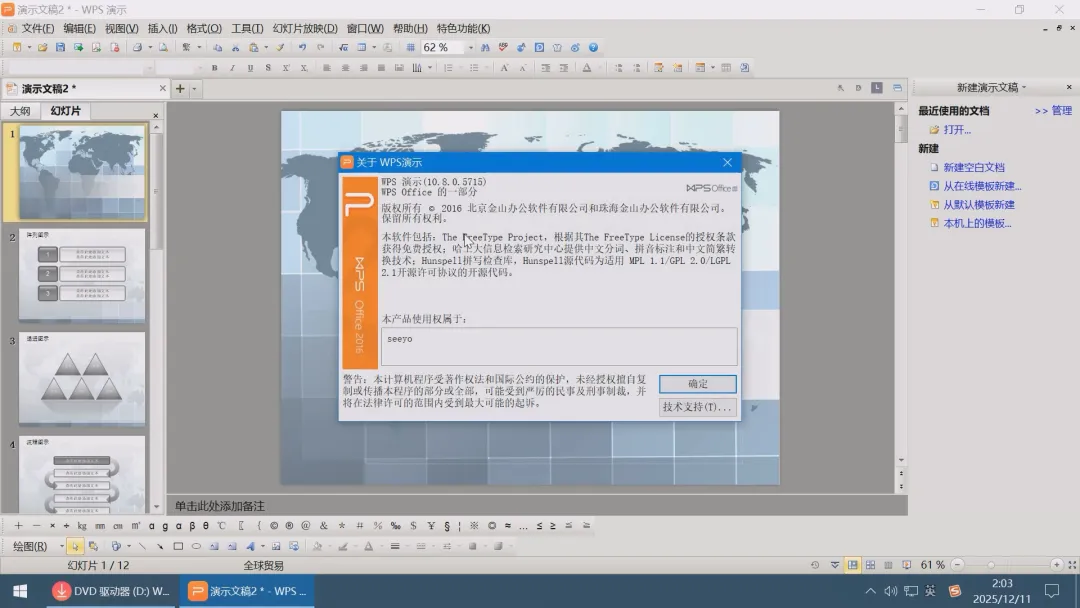
Task: Click the Sogou input method tray icon
Action: (955, 591)
